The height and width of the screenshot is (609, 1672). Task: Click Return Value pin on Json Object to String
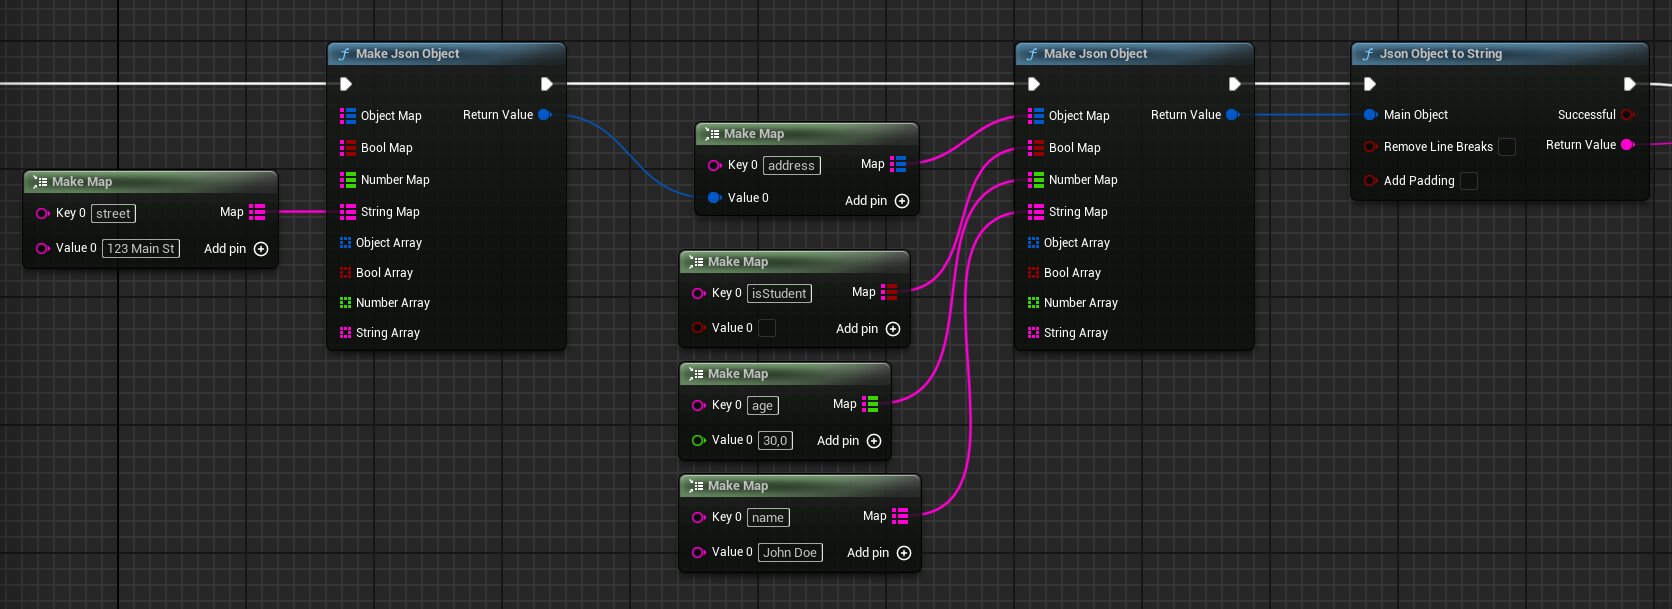click(x=1627, y=145)
